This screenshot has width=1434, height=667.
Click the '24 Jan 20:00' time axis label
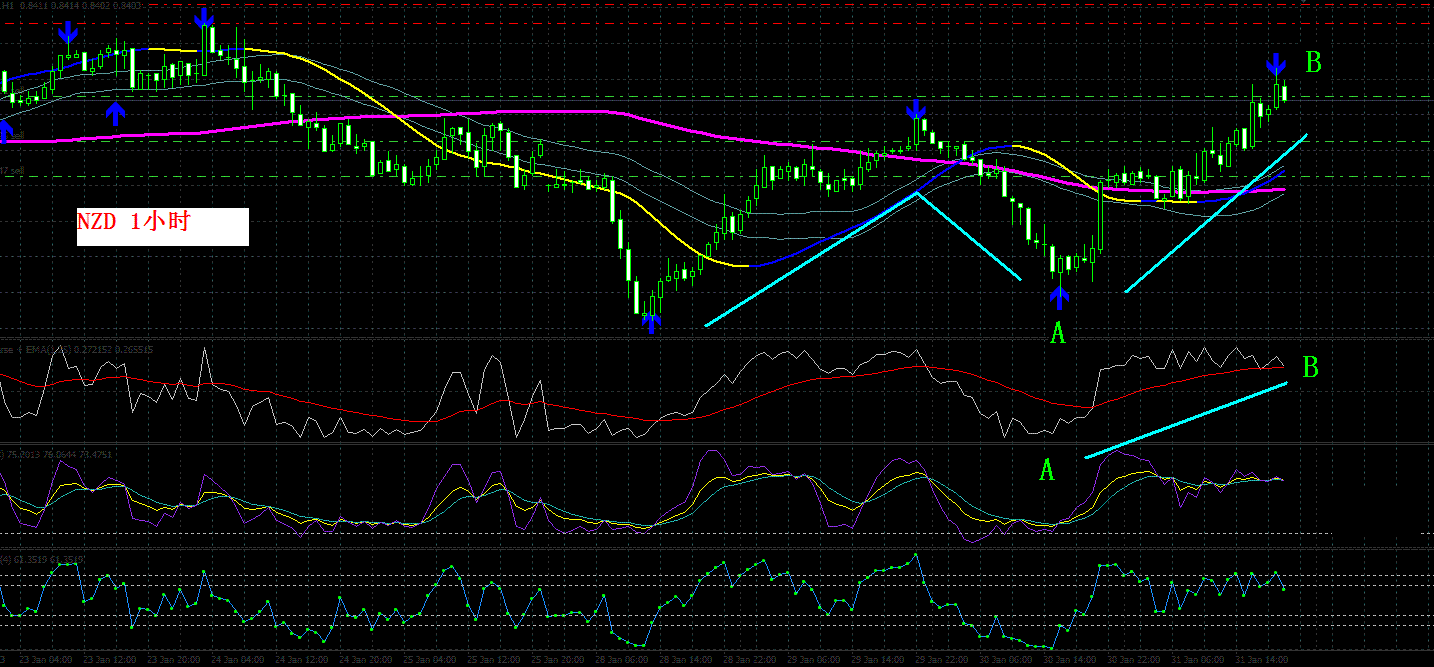click(366, 659)
